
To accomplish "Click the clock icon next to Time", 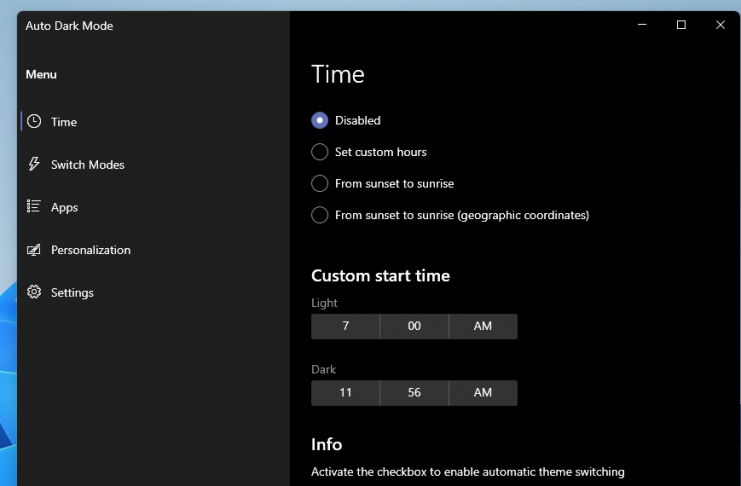I will point(34,122).
